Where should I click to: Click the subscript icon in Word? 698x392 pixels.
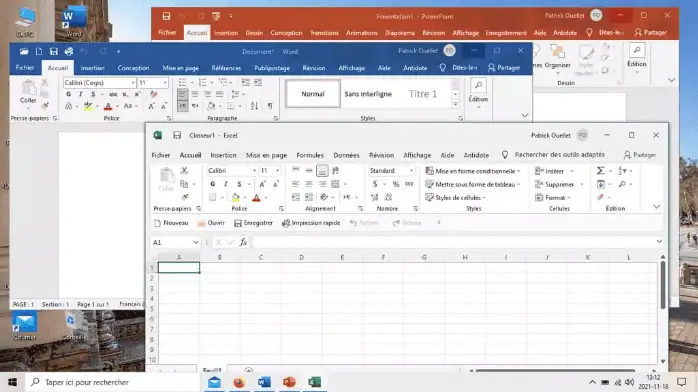(x=125, y=94)
